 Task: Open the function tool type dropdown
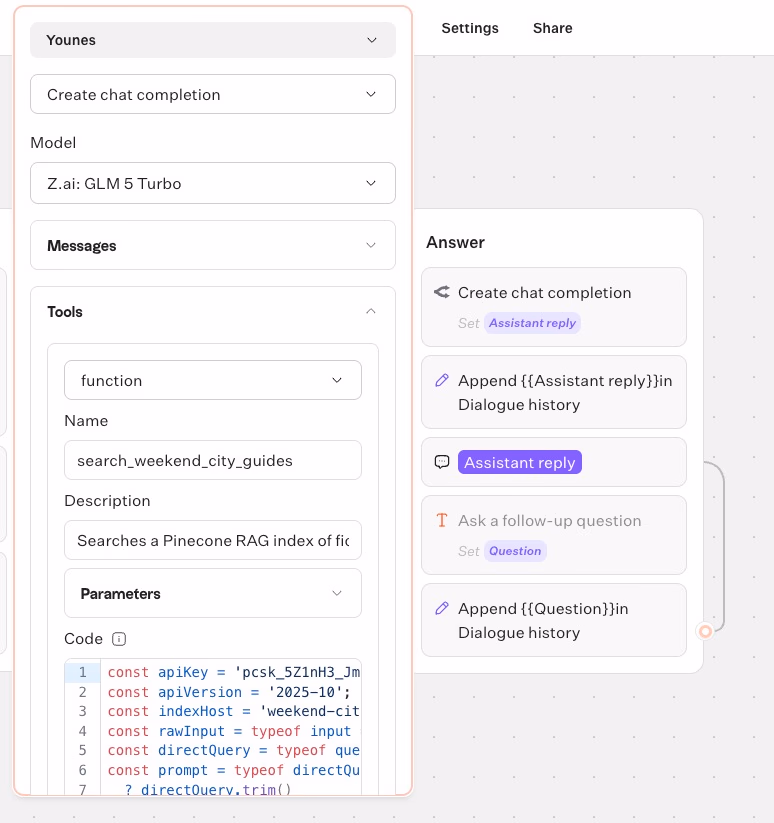coord(213,381)
